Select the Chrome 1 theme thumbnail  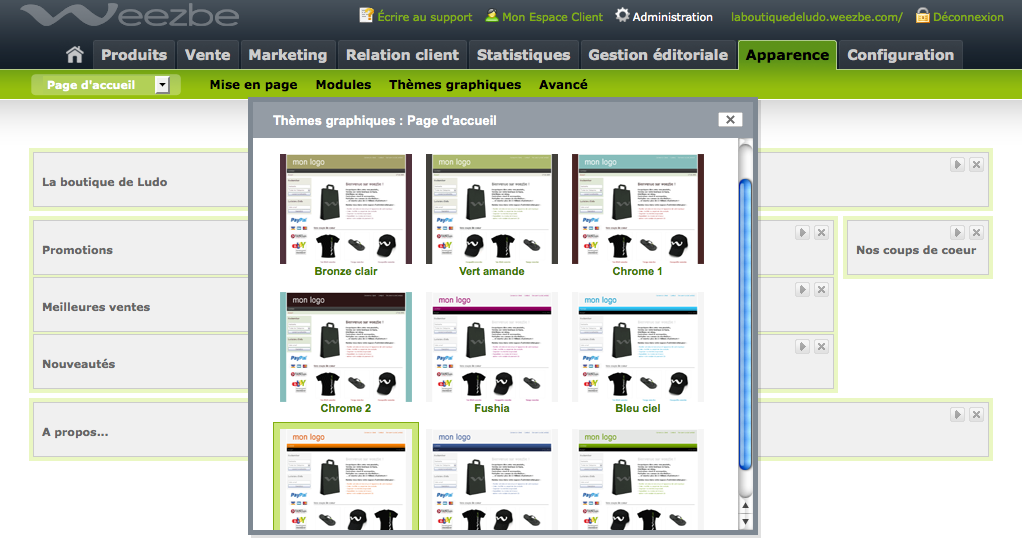[637, 209]
